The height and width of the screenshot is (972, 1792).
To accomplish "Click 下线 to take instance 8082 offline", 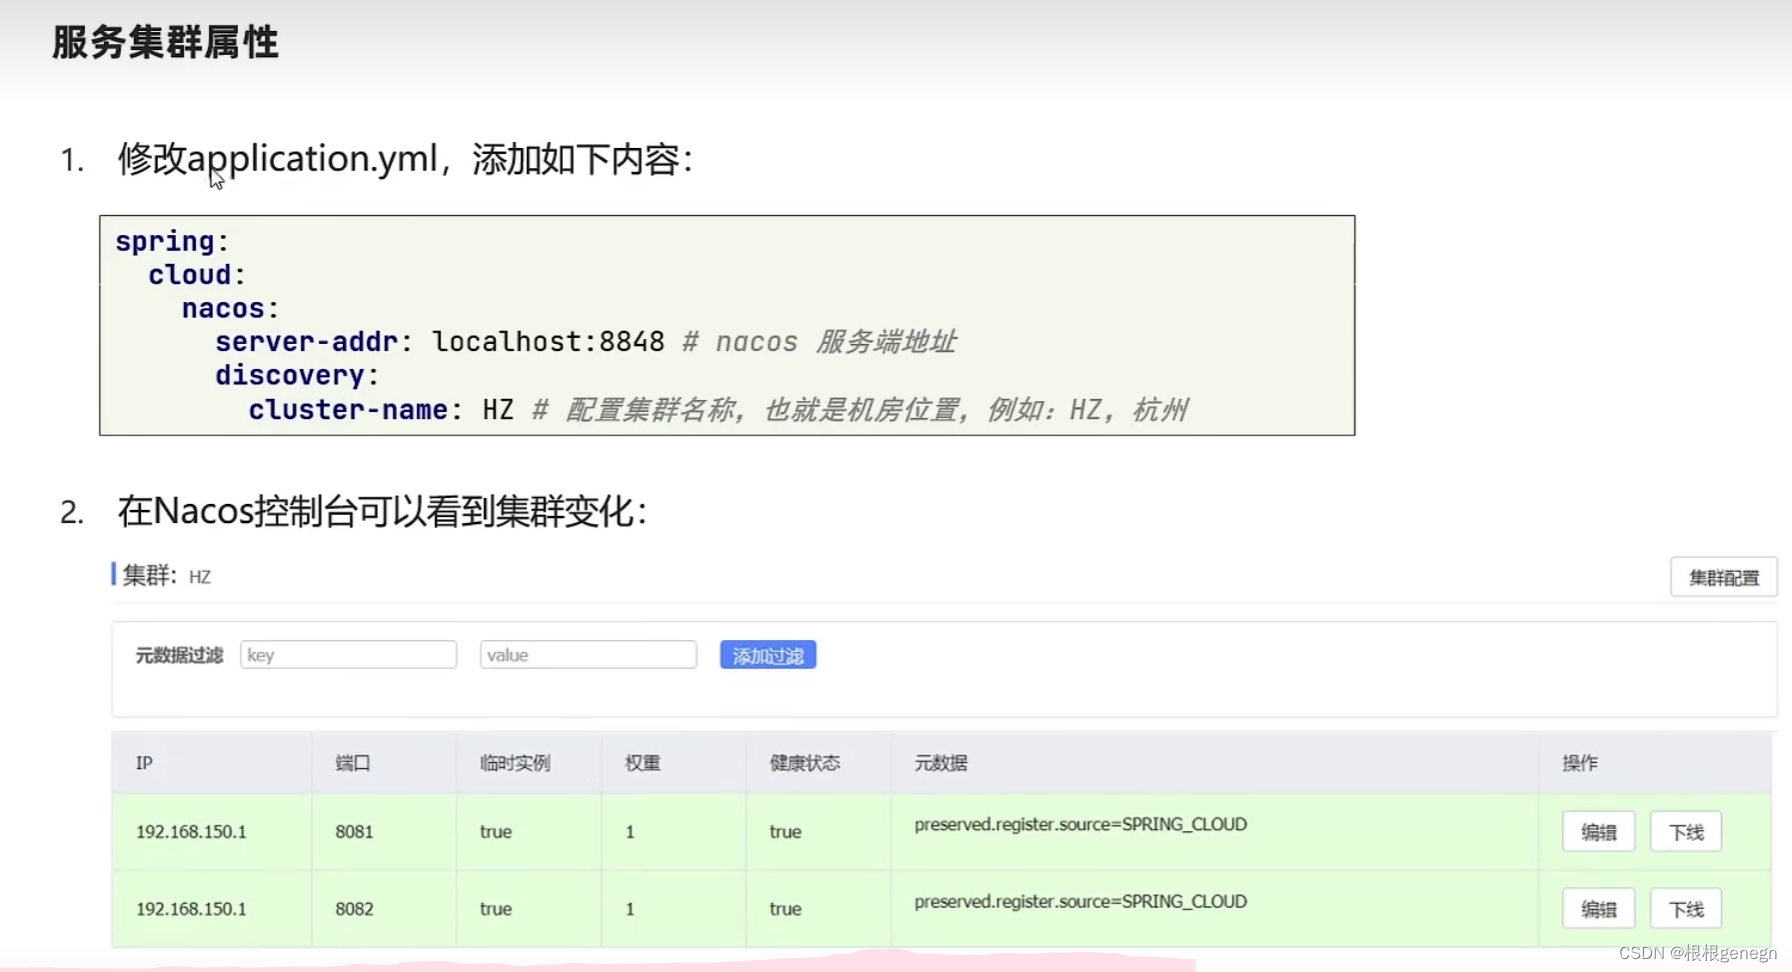I will (1685, 908).
